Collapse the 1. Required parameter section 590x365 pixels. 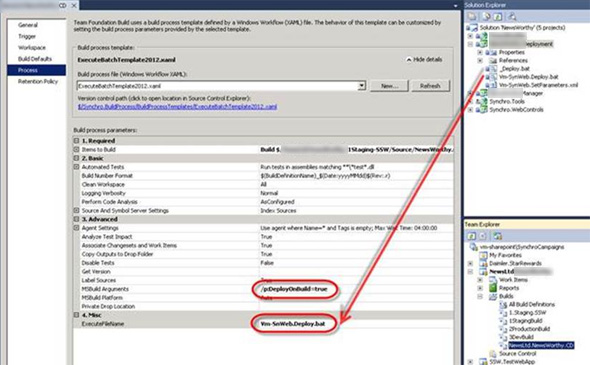(76, 141)
